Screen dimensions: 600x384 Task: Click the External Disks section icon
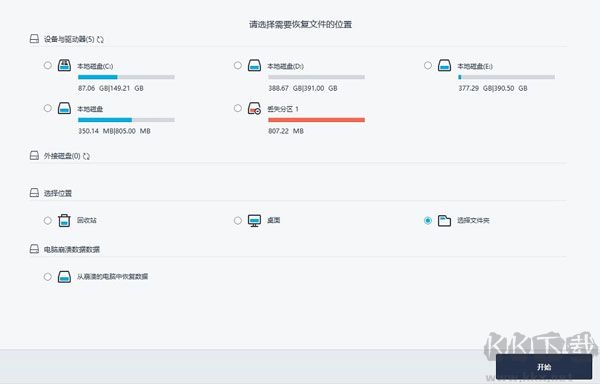pyautogui.click(x=34, y=155)
